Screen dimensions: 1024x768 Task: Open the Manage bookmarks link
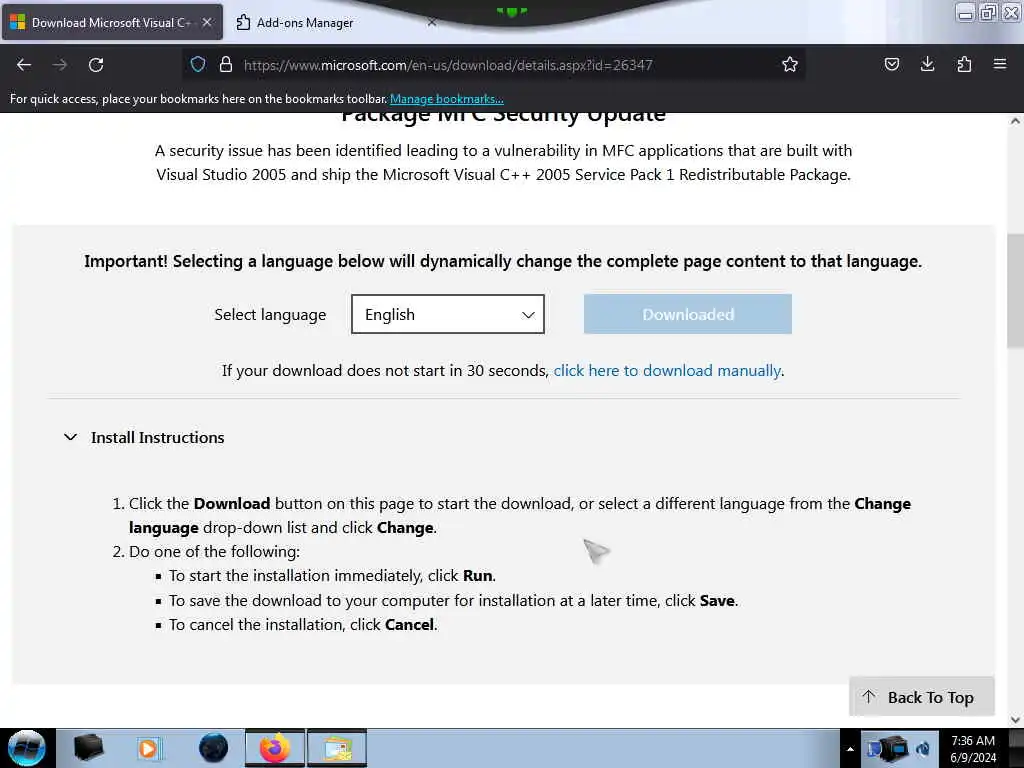tap(447, 99)
